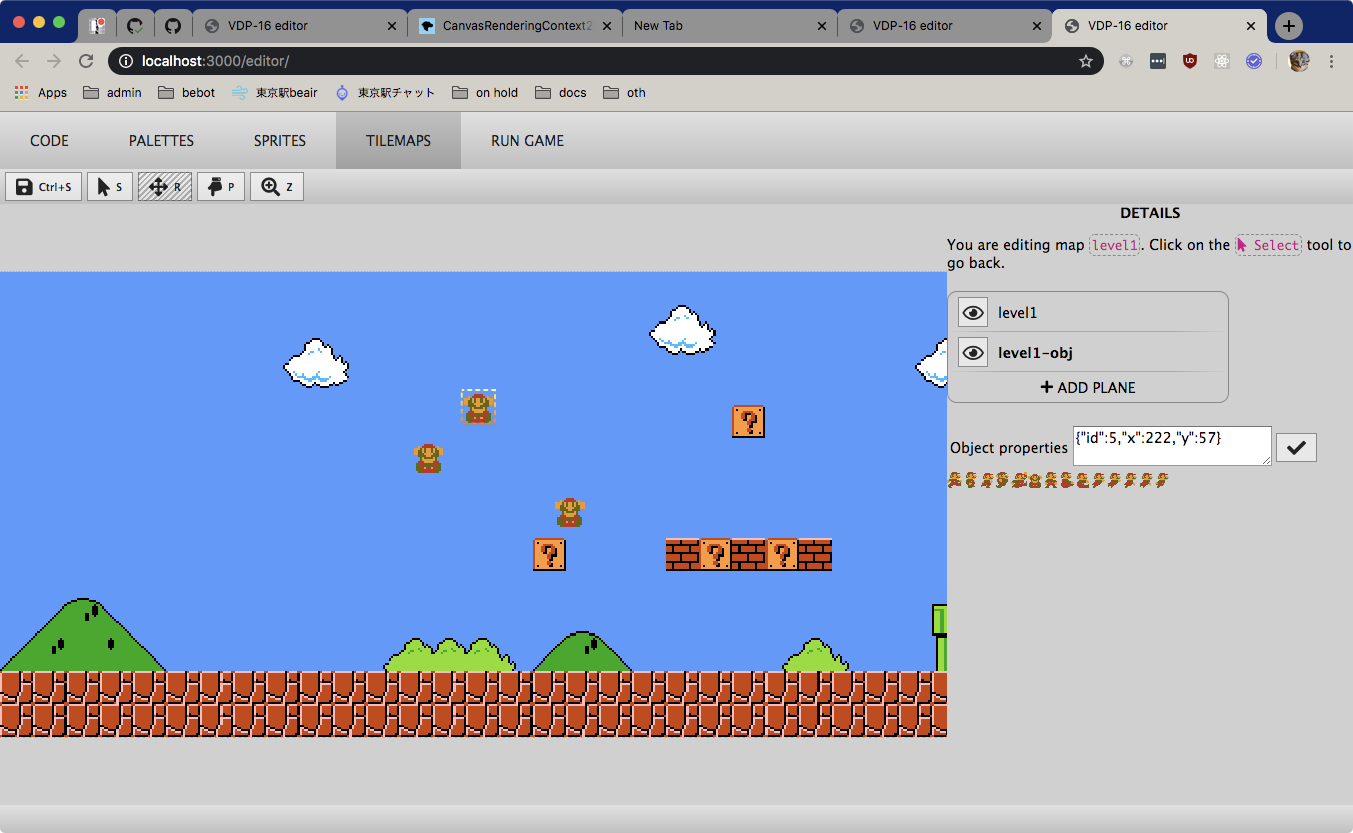Add a new plane with ADD PLANE
The image size is (1353, 833).
click(1088, 387)
